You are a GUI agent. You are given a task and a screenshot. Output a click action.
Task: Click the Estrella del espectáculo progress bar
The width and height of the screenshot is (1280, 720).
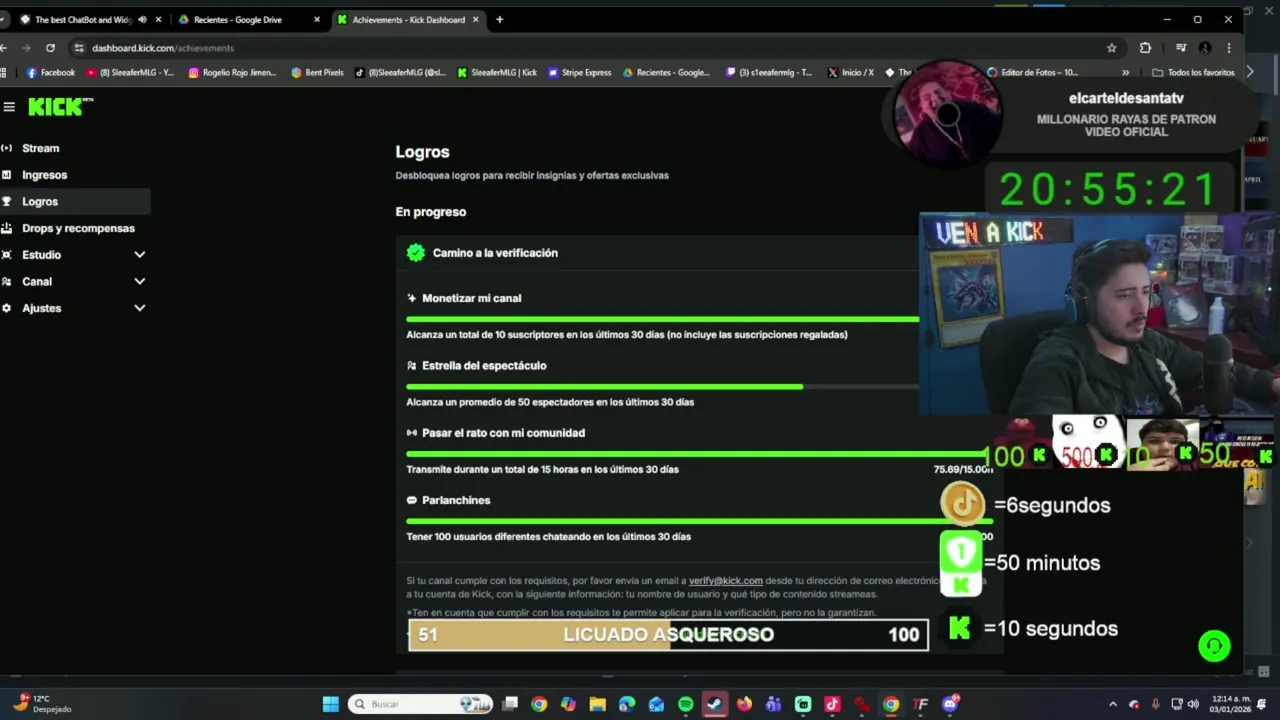pyautogui.click(x=662, y=386)
